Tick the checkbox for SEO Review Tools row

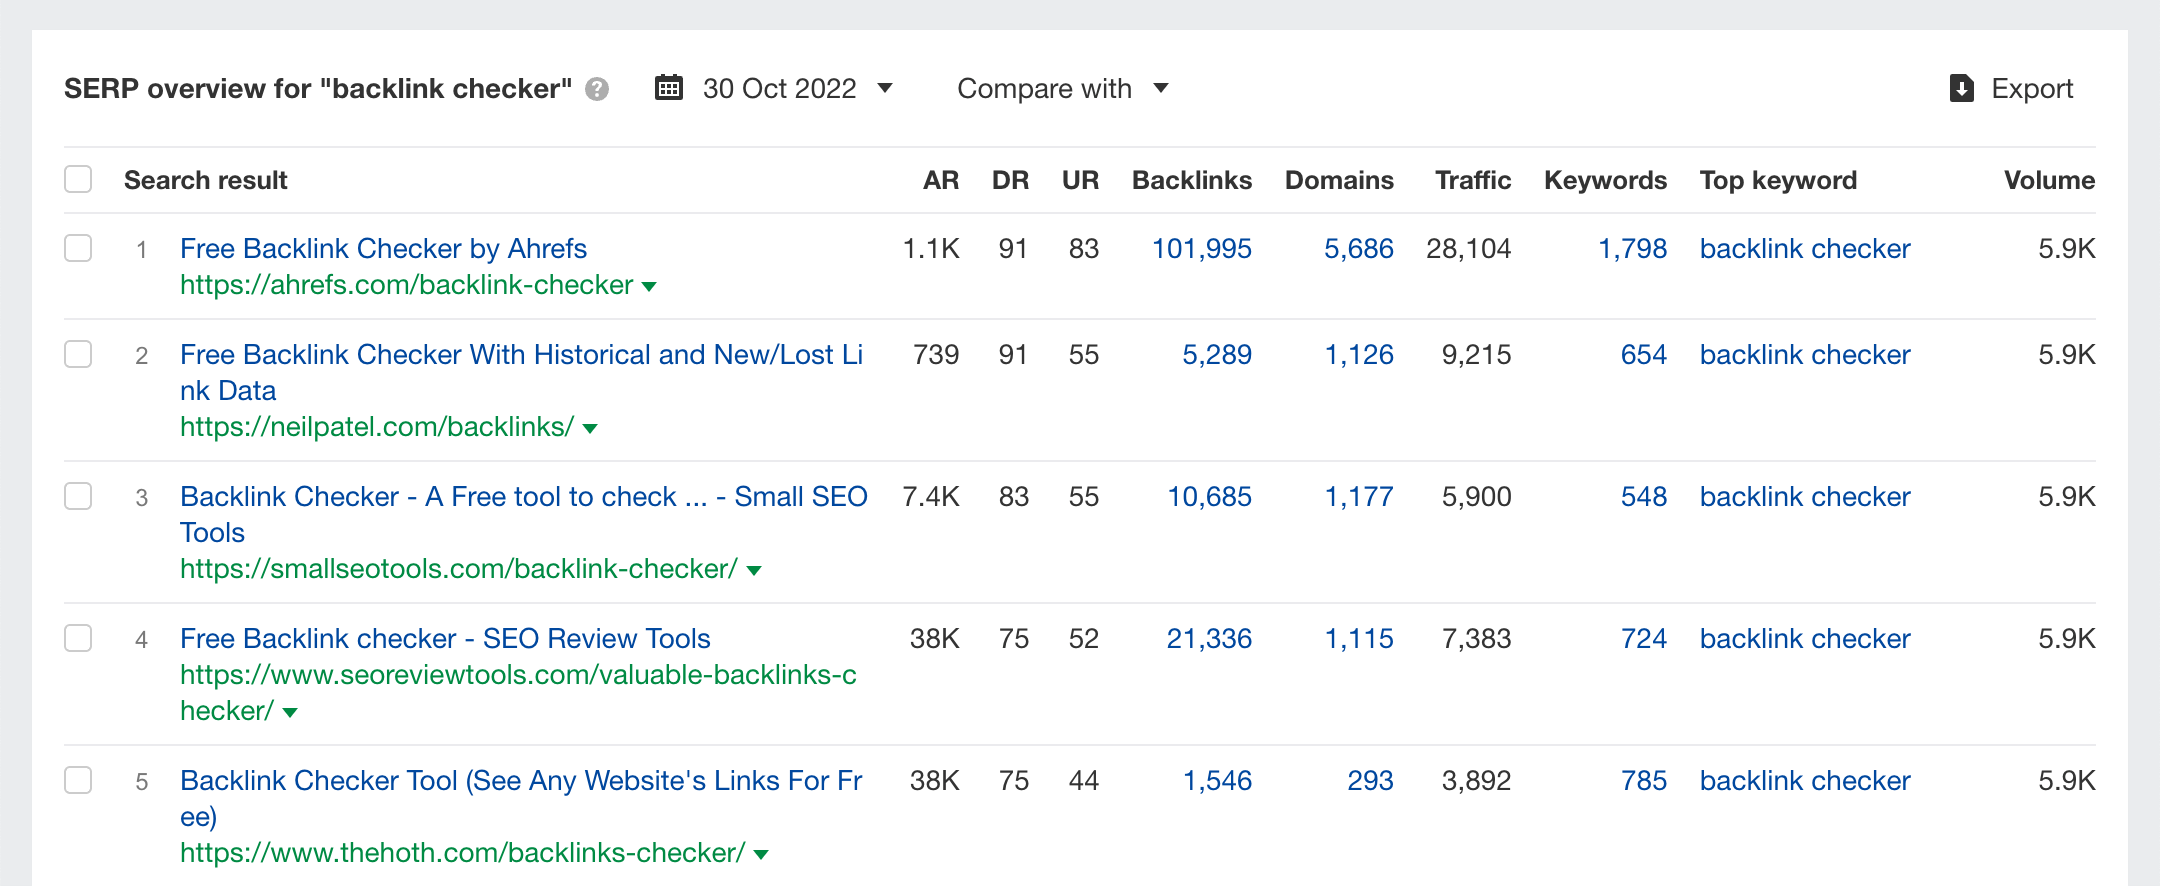pyautogui.click(x=78, y=638)
